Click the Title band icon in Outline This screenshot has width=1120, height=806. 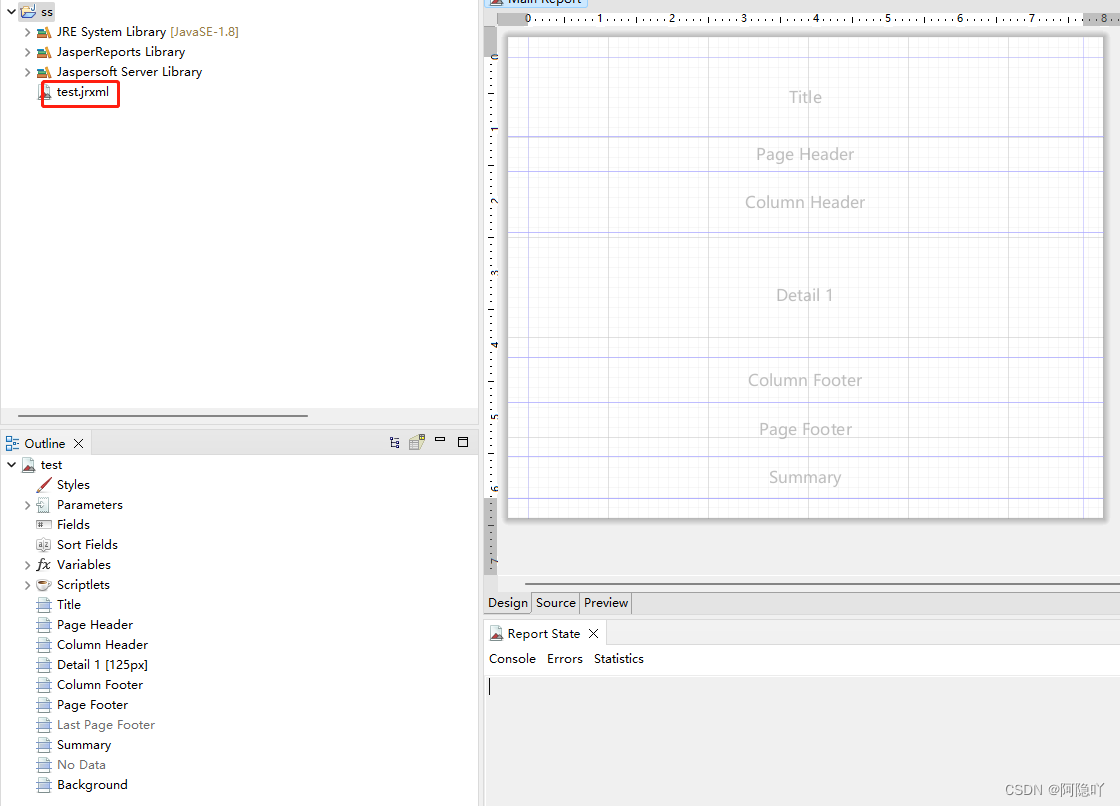[x=44, y=605]
